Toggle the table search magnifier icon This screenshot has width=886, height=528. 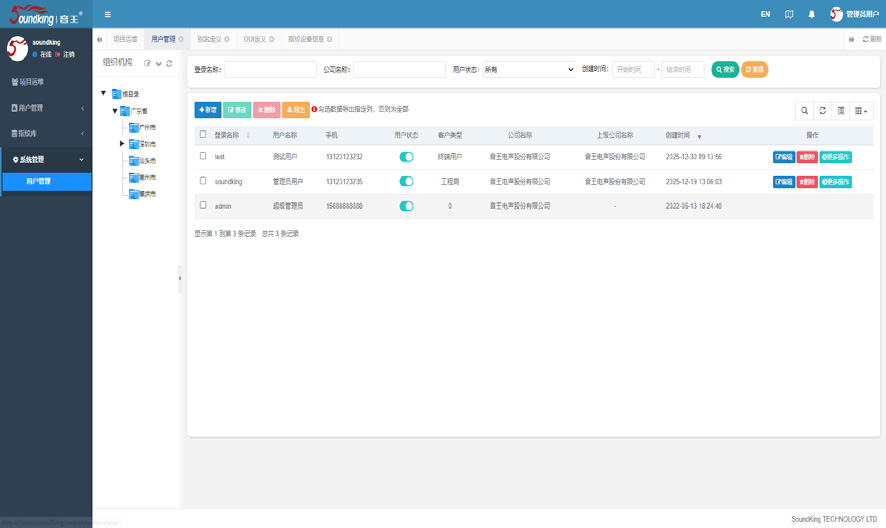coord(804,111)
